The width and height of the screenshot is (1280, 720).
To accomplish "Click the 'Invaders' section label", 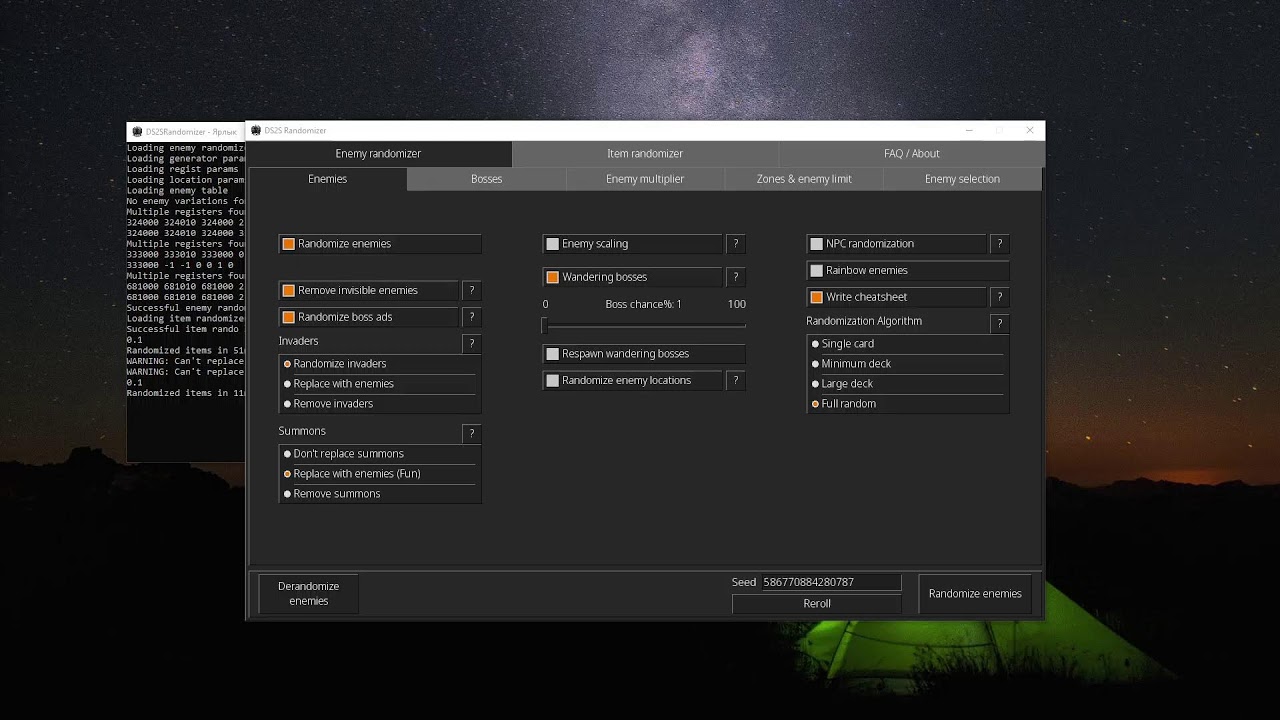I will [298, 341].
